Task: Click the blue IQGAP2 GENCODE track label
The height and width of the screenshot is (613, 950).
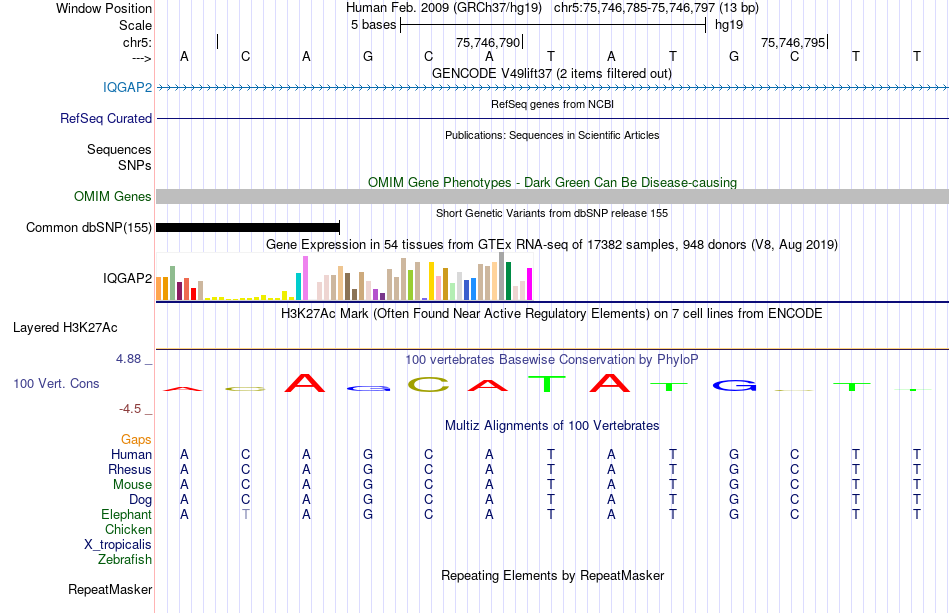Action: (127, 87)
